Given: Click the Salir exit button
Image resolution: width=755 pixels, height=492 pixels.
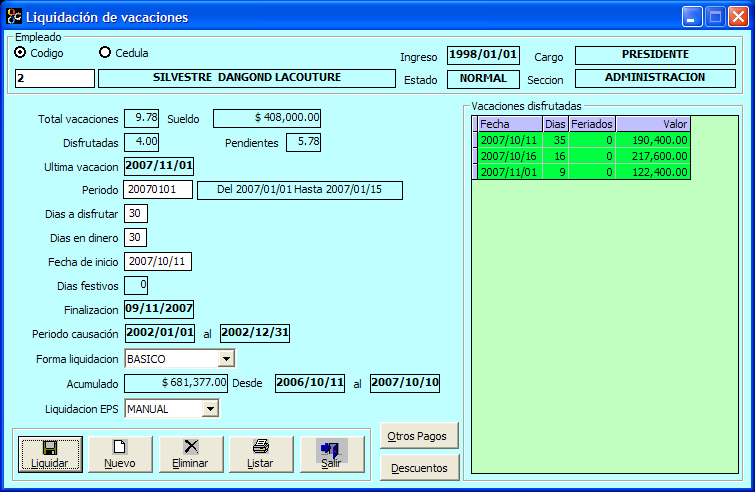Looking at the screenshot, I should click(332, 454).
